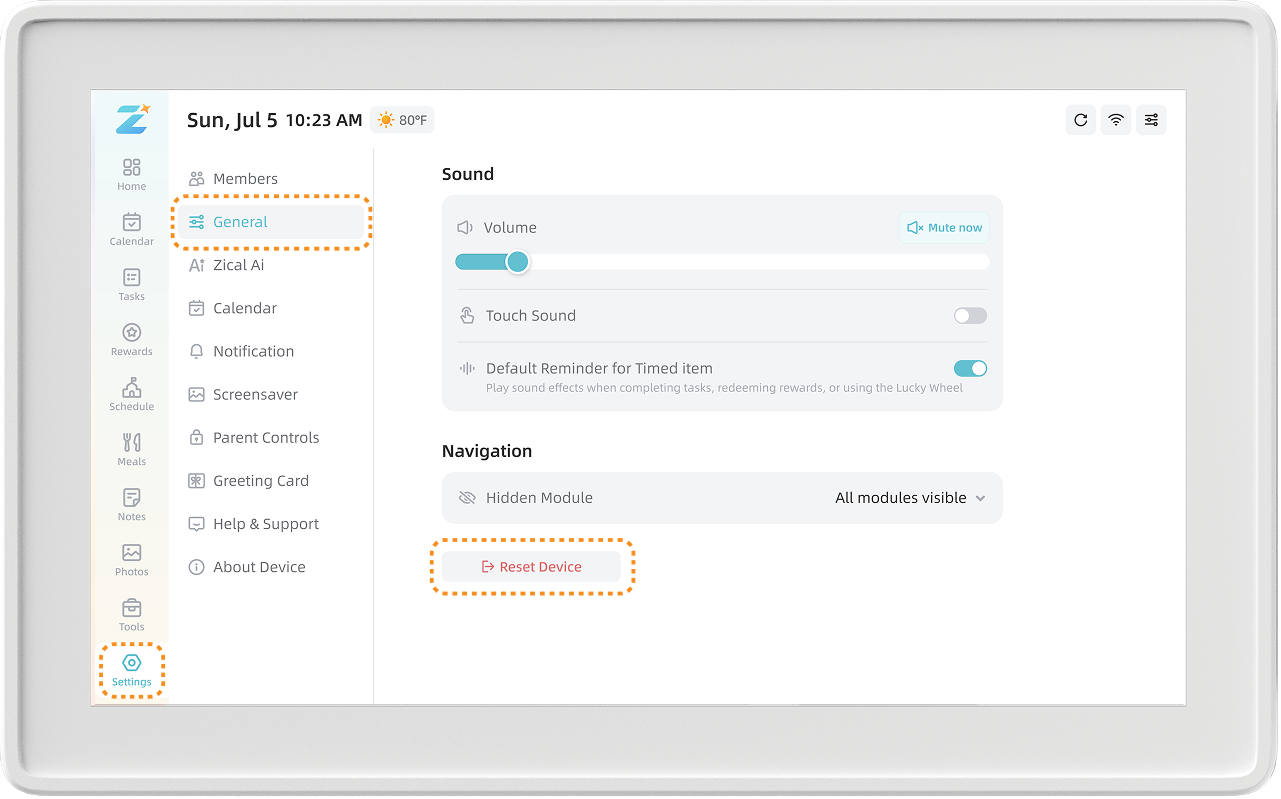Click the refresh icon in top bar

click(1080, 120)
